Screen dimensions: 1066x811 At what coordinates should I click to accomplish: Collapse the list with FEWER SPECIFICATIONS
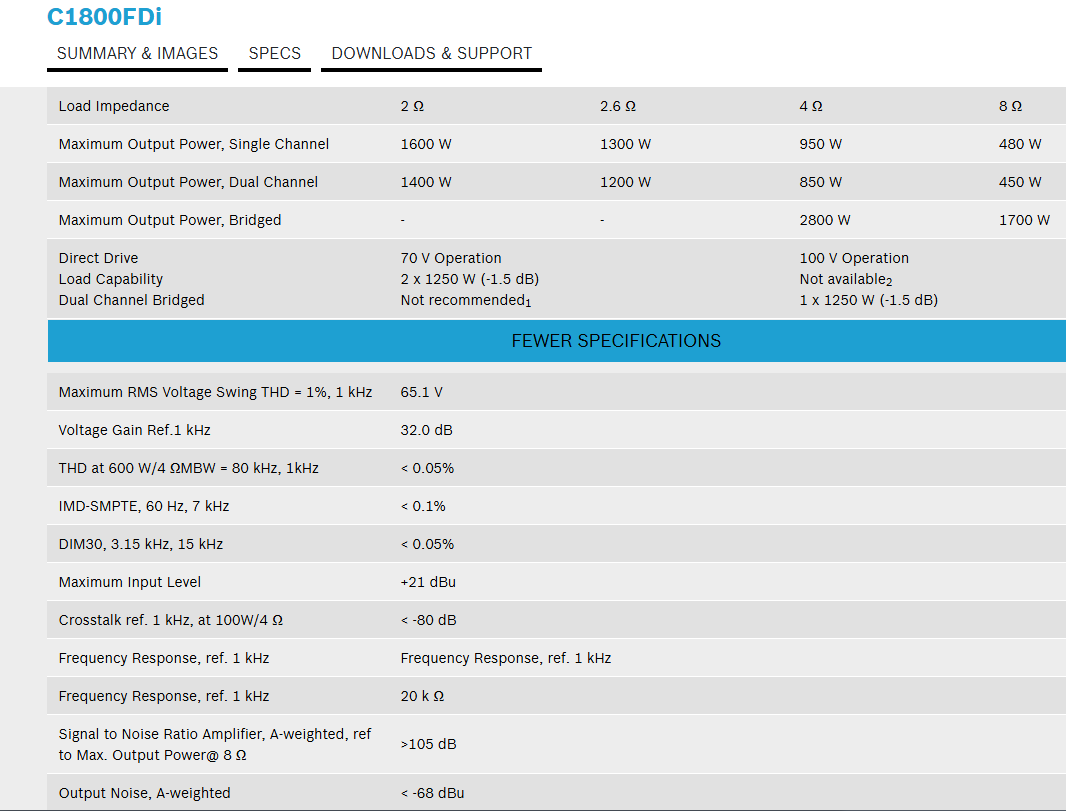click(x=557, y=341)
